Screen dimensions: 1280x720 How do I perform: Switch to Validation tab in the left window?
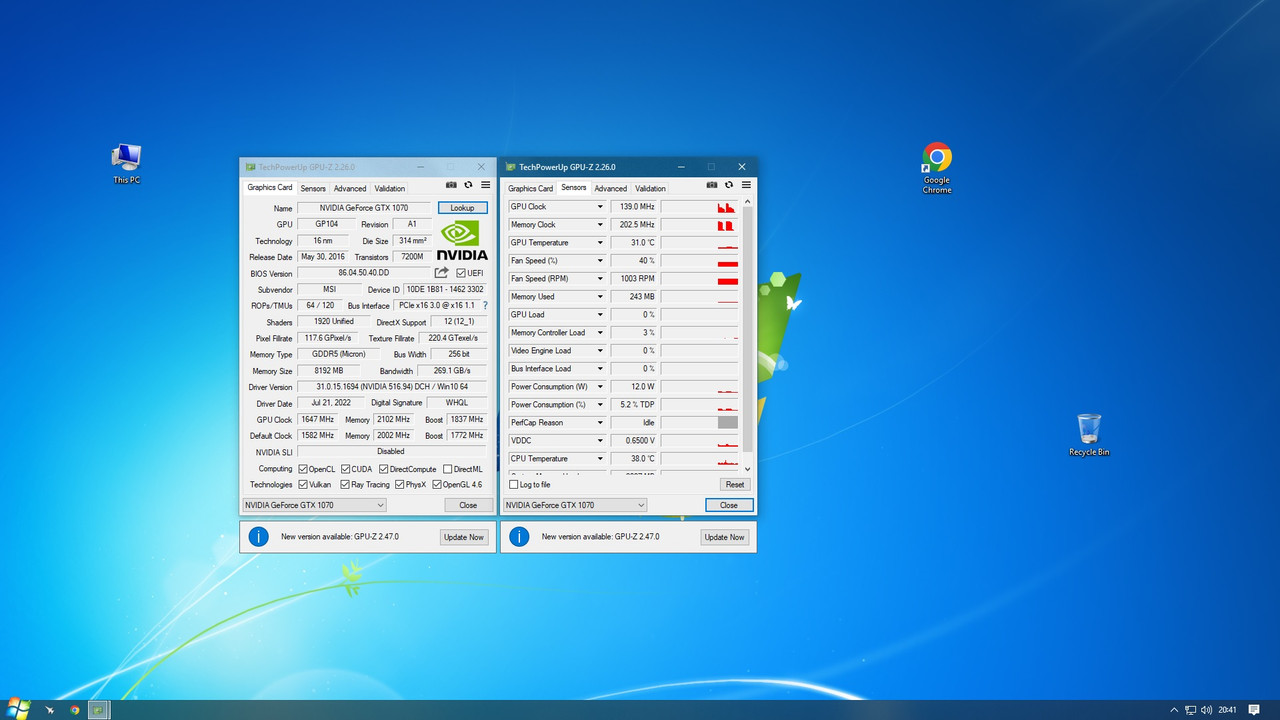click(x=390, y=188)
